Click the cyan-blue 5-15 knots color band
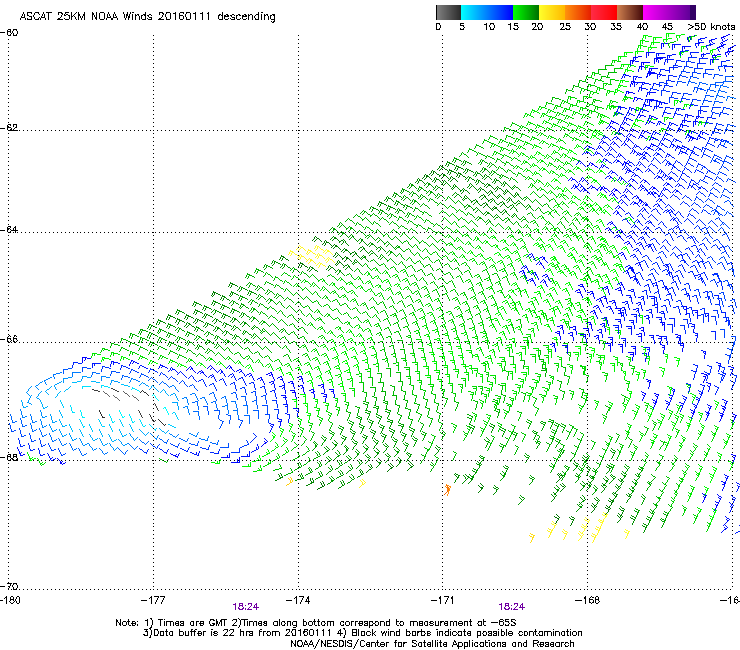Screen dimensions: 740x650 pyautogui.click(x=487, y=12)
